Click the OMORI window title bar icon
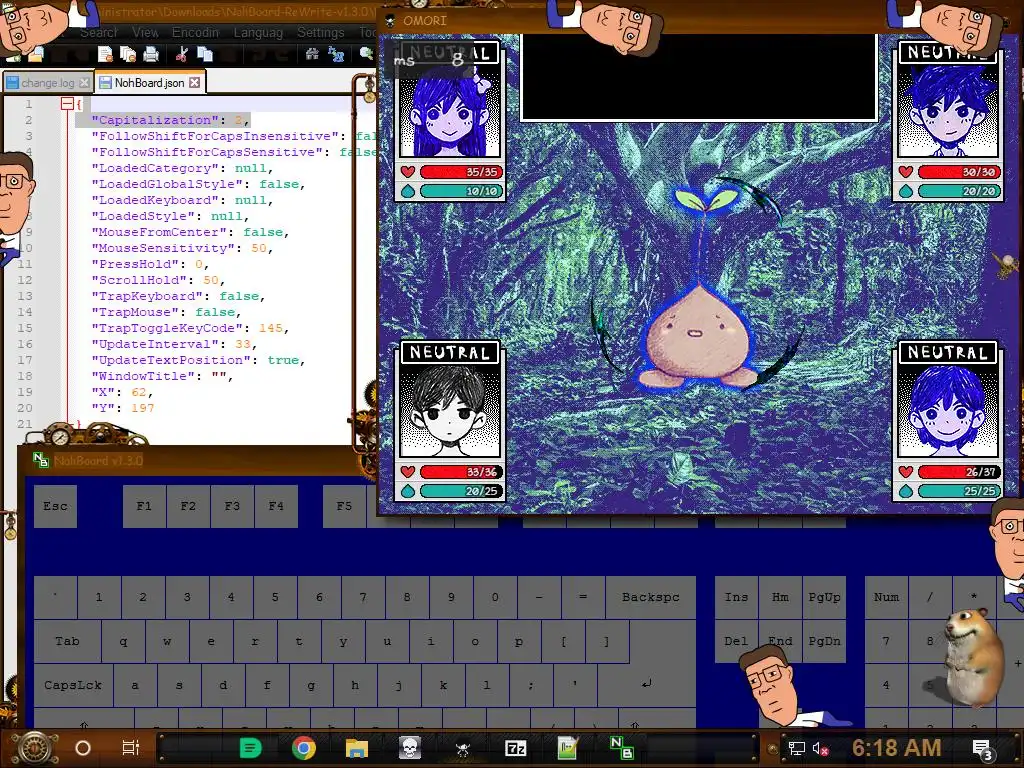The width and height of the screenshot is (1024, 768). tap(390, 21)
